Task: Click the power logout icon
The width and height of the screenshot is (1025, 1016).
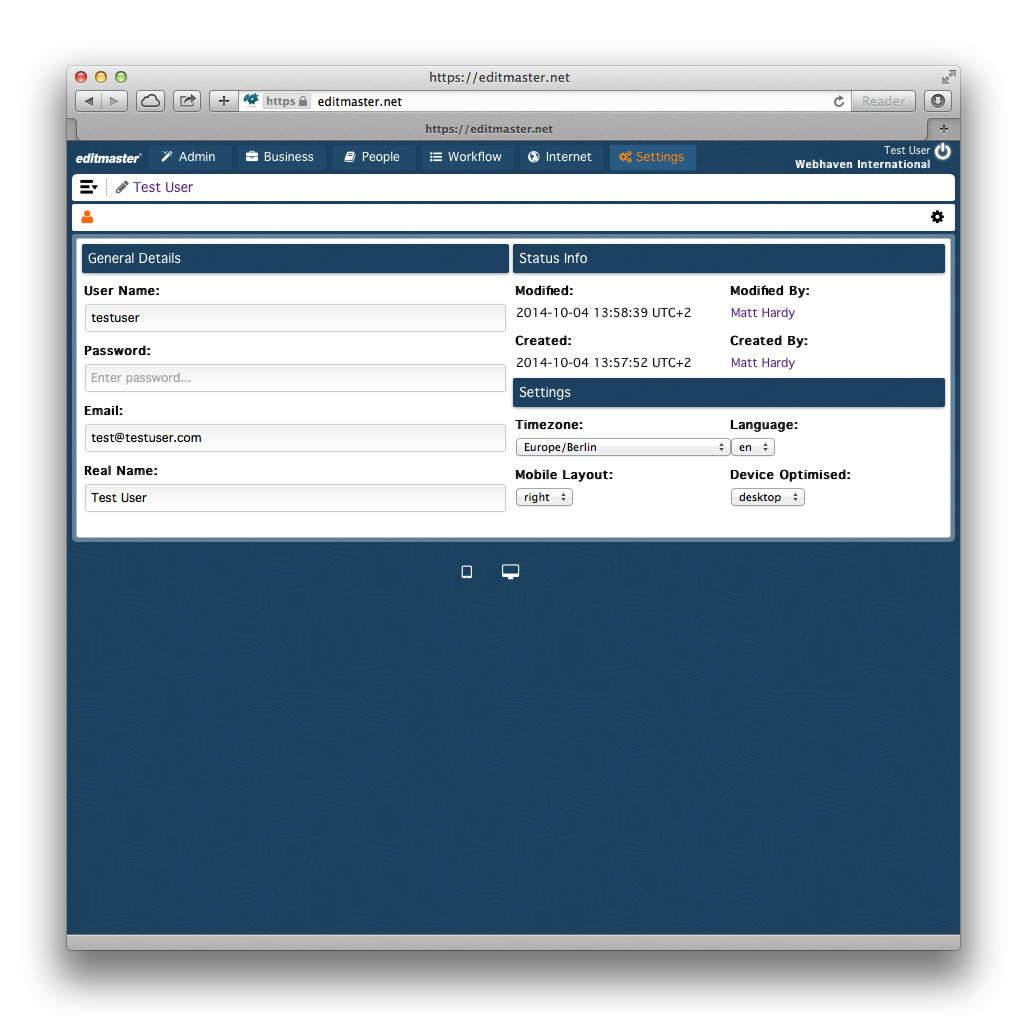Action: pos(942,151)
